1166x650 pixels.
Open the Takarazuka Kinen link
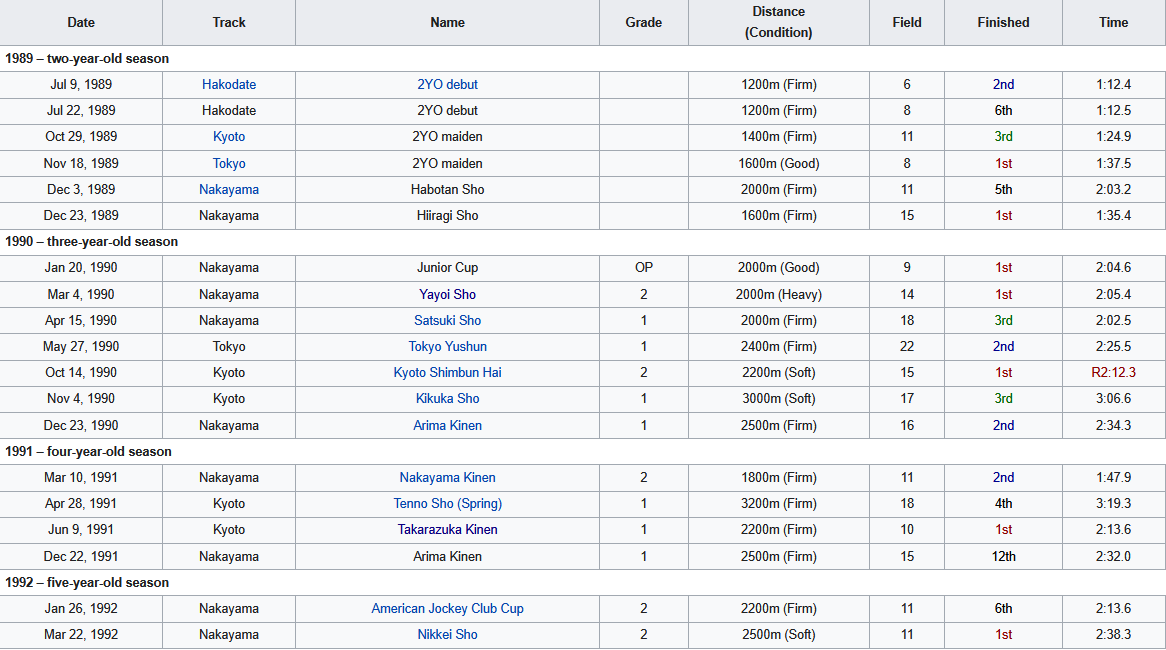447,530
